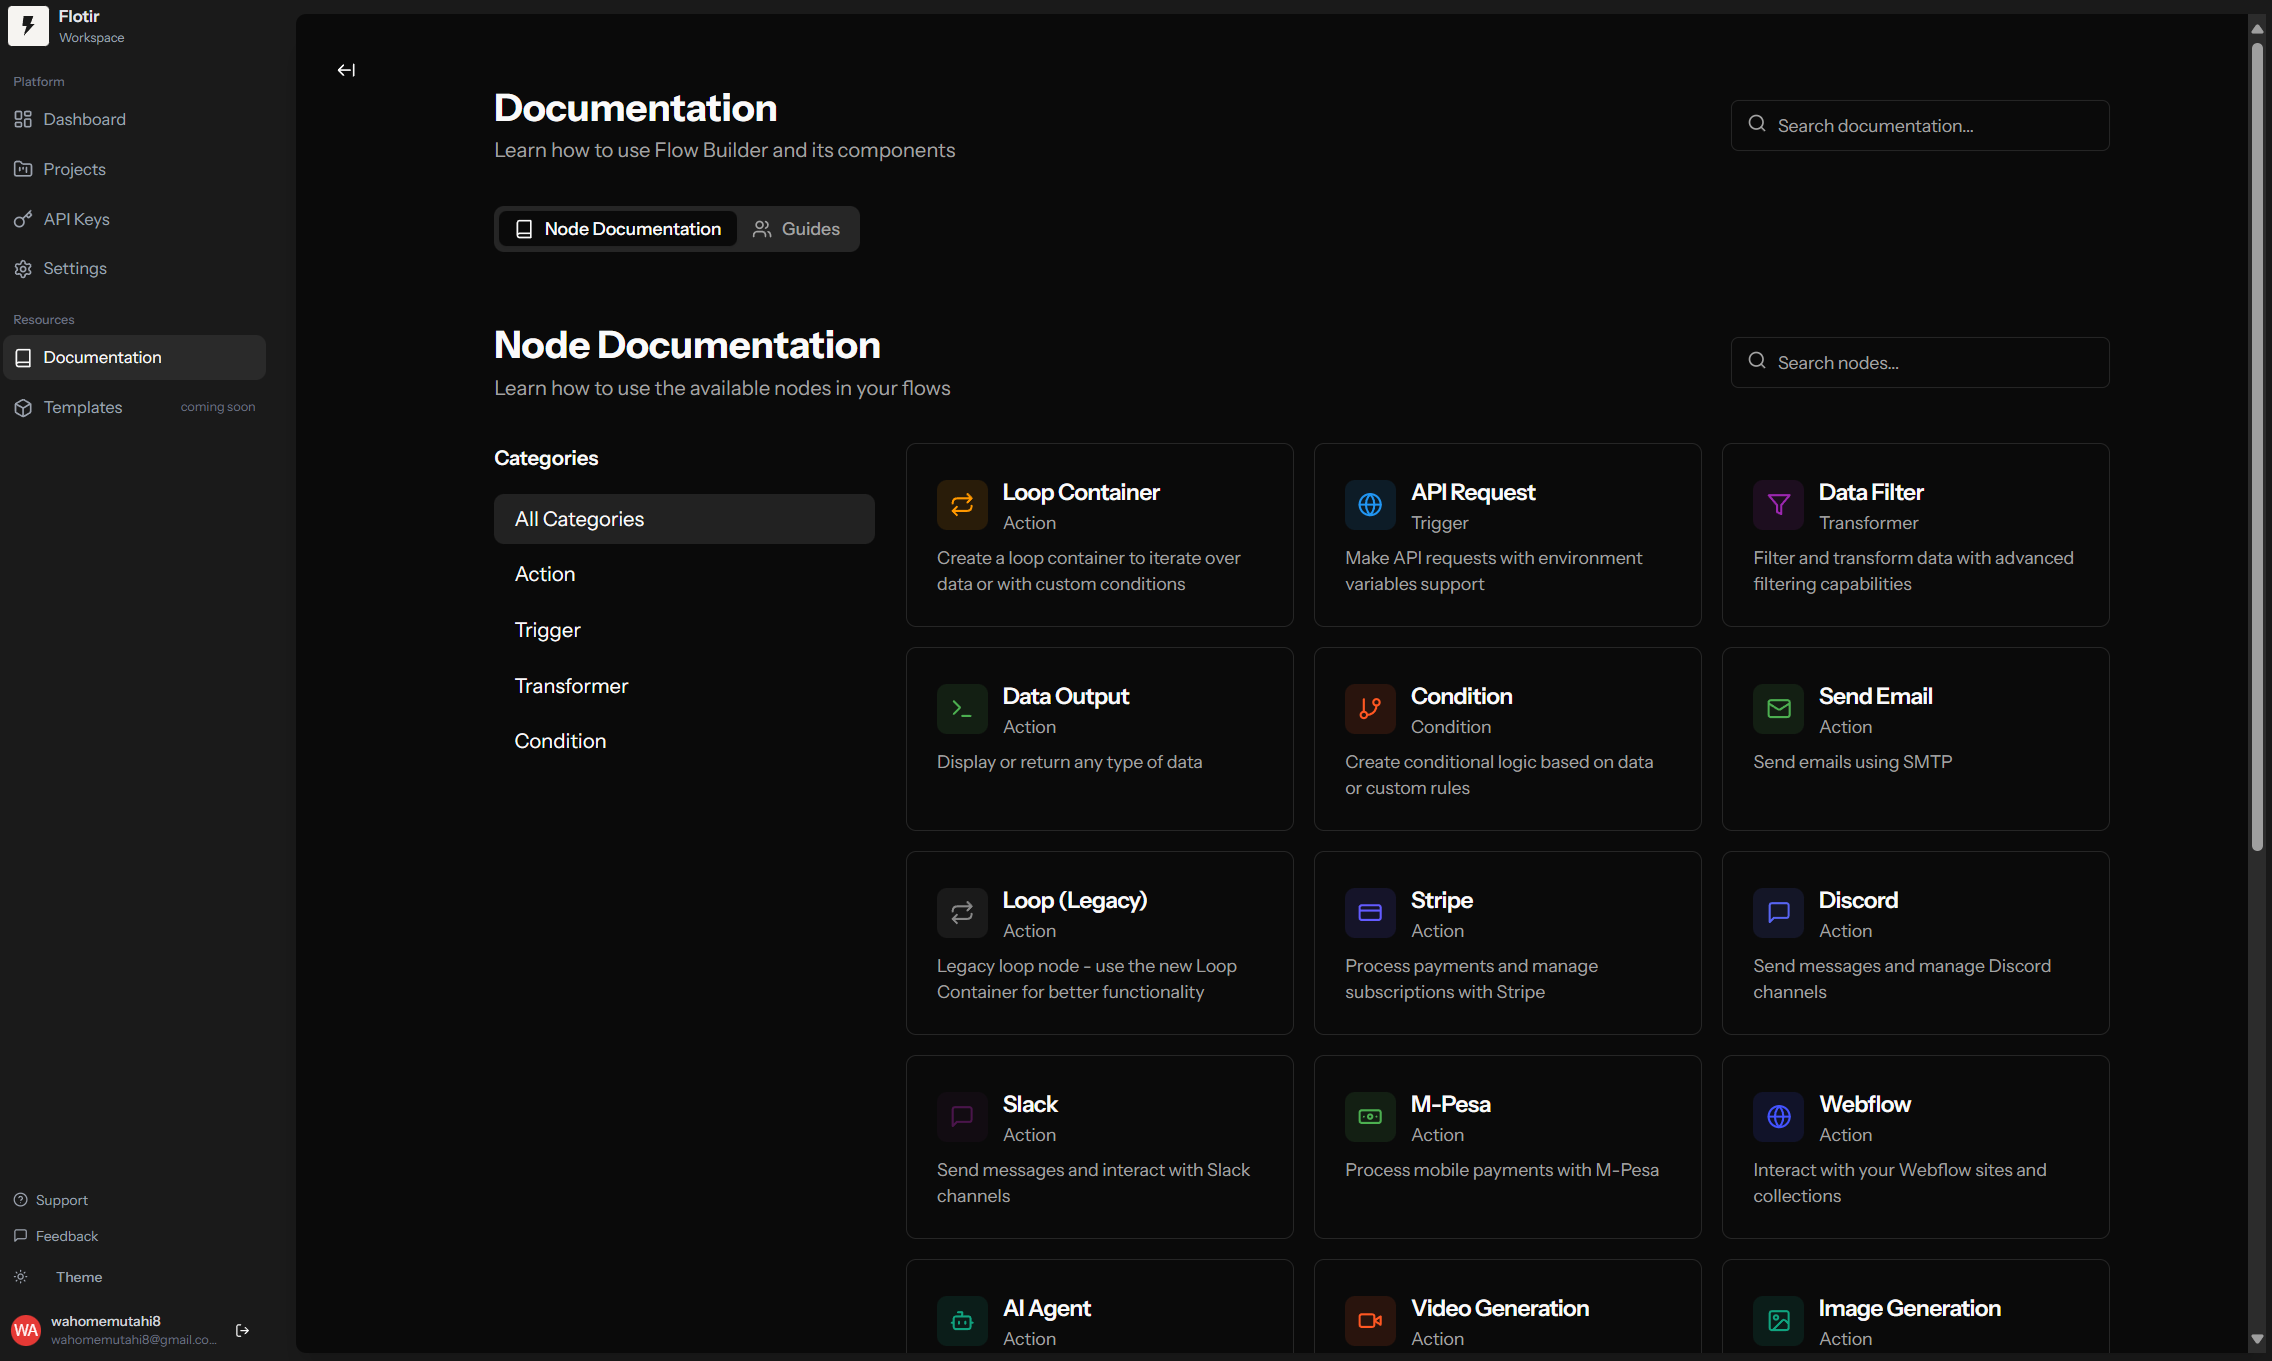The height and width of the screenshot is (1361, 2272).
Task: Open Projects in the sidebar
Action: pos(74,169)
